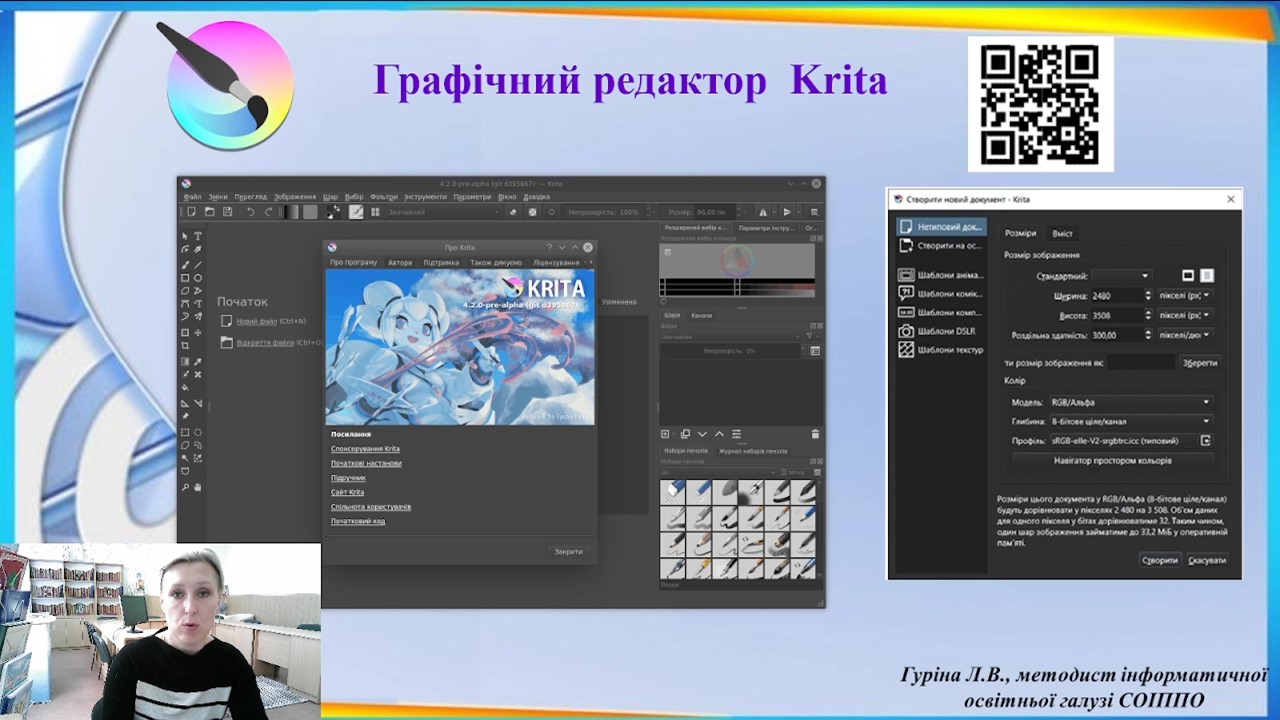Select the Crop tool
Screen dimensions: 1280x720
tap(185, 345)
